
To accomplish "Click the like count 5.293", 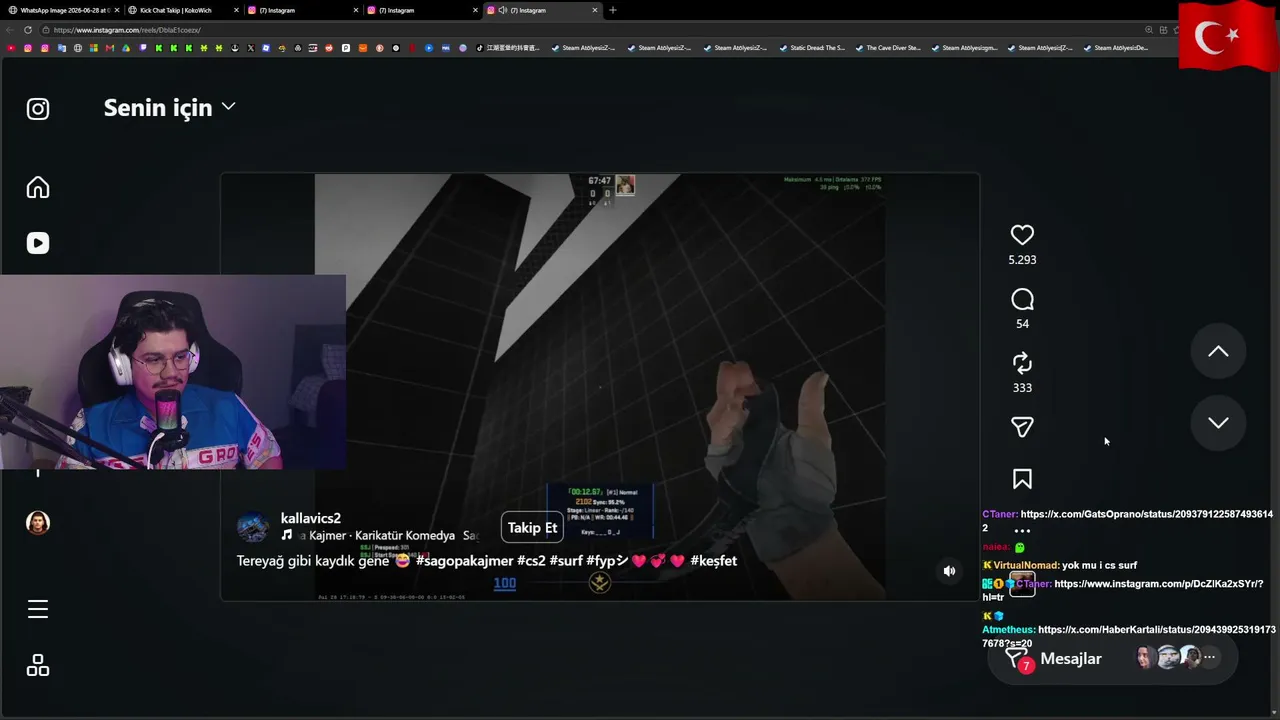I will [1022, 260].
